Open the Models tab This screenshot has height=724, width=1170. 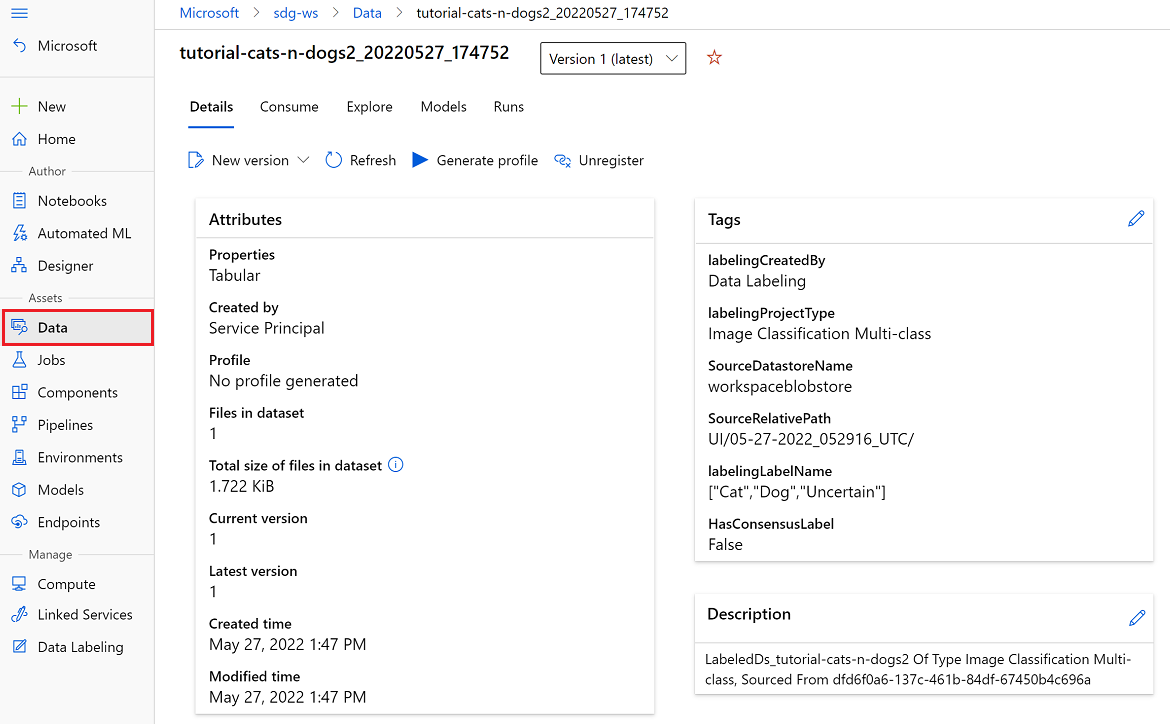point(443,107)
